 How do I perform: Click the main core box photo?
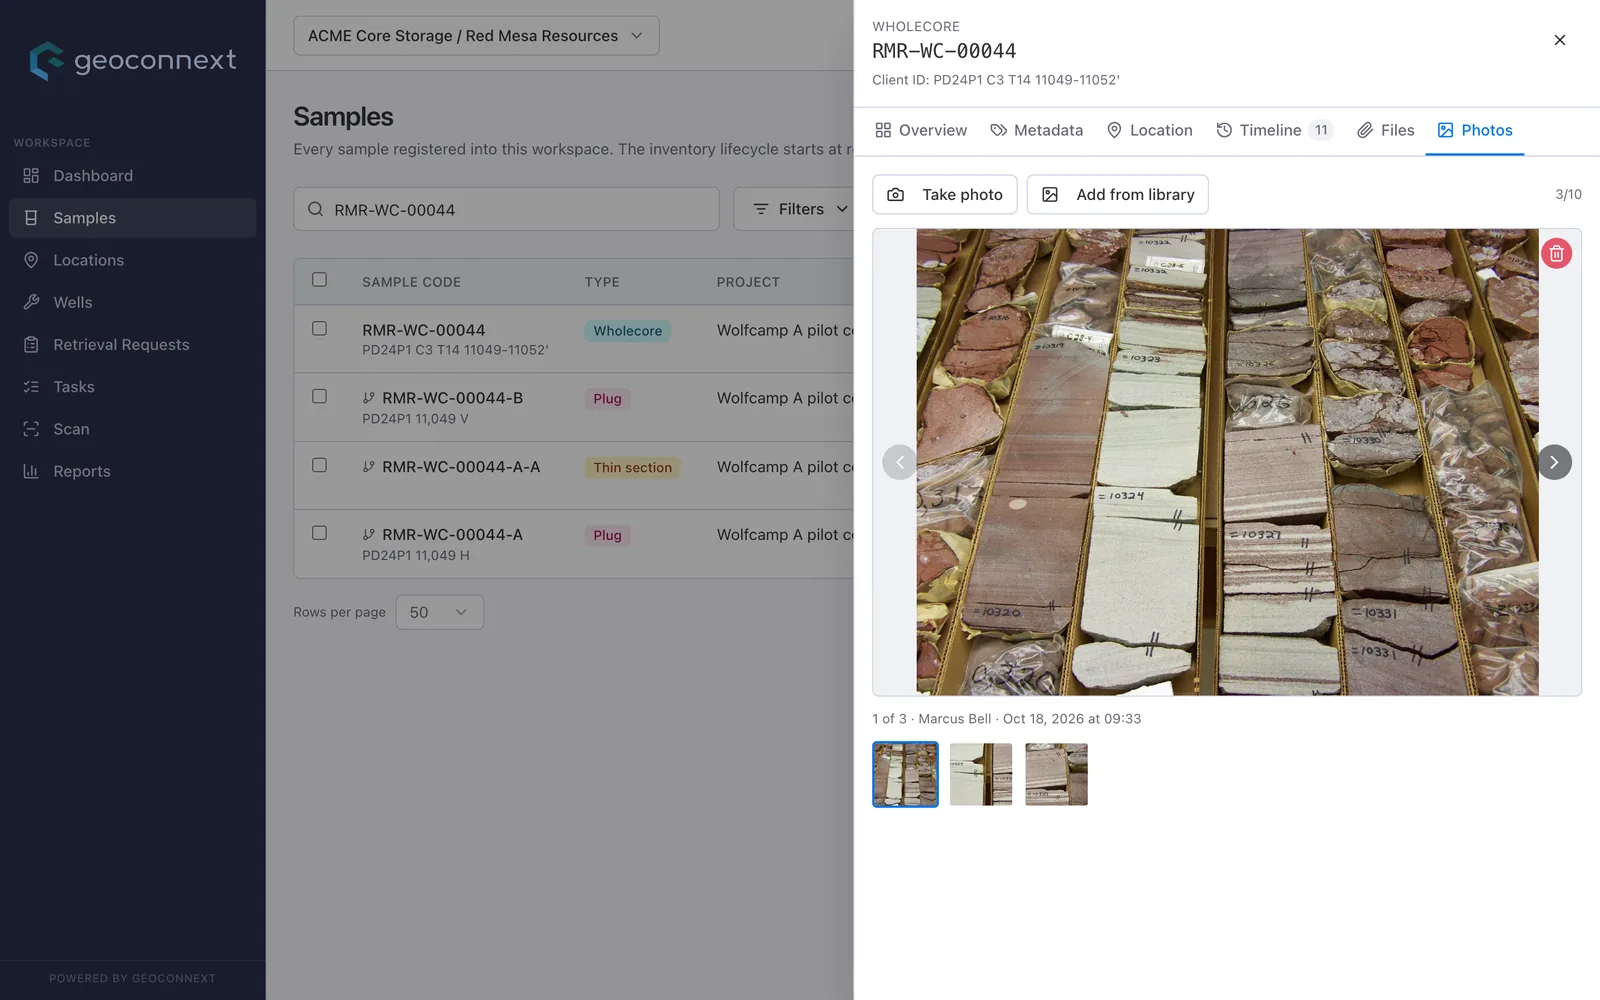[x=1227, y=462]
